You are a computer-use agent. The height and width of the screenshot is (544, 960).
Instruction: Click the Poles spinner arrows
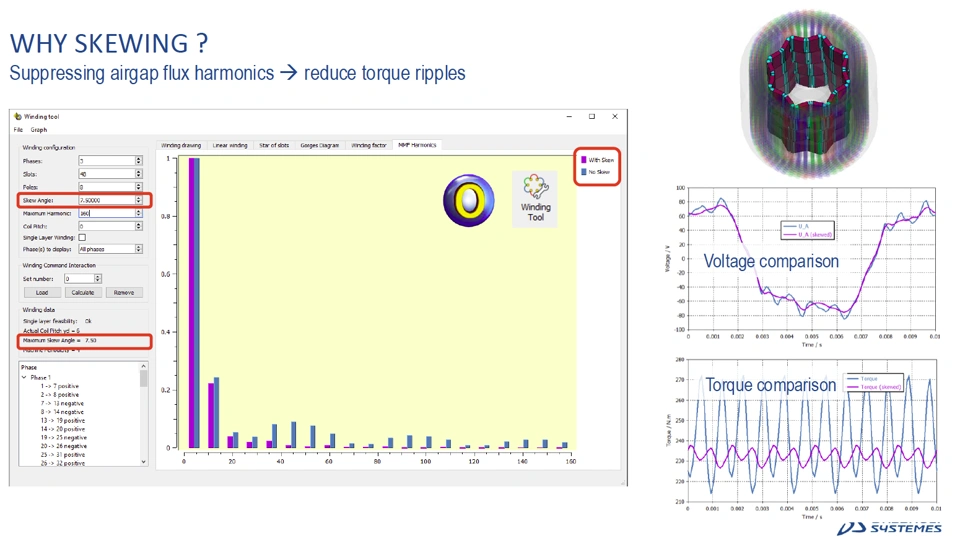(x=139, y=187)
